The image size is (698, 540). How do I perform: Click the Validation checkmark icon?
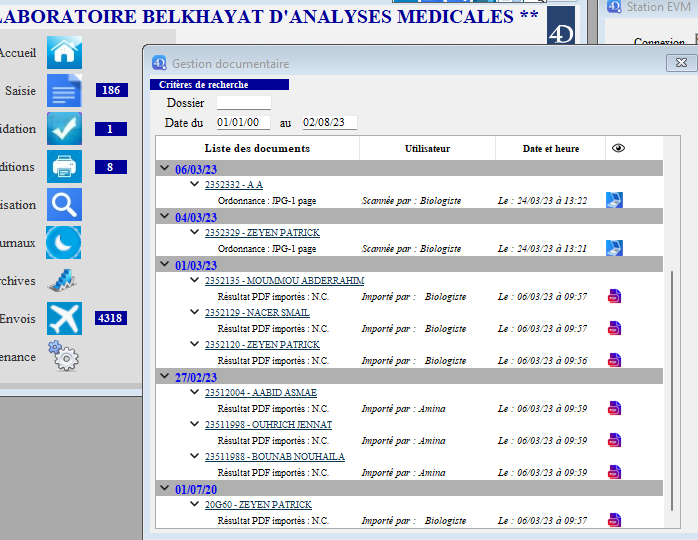[64, 129]
